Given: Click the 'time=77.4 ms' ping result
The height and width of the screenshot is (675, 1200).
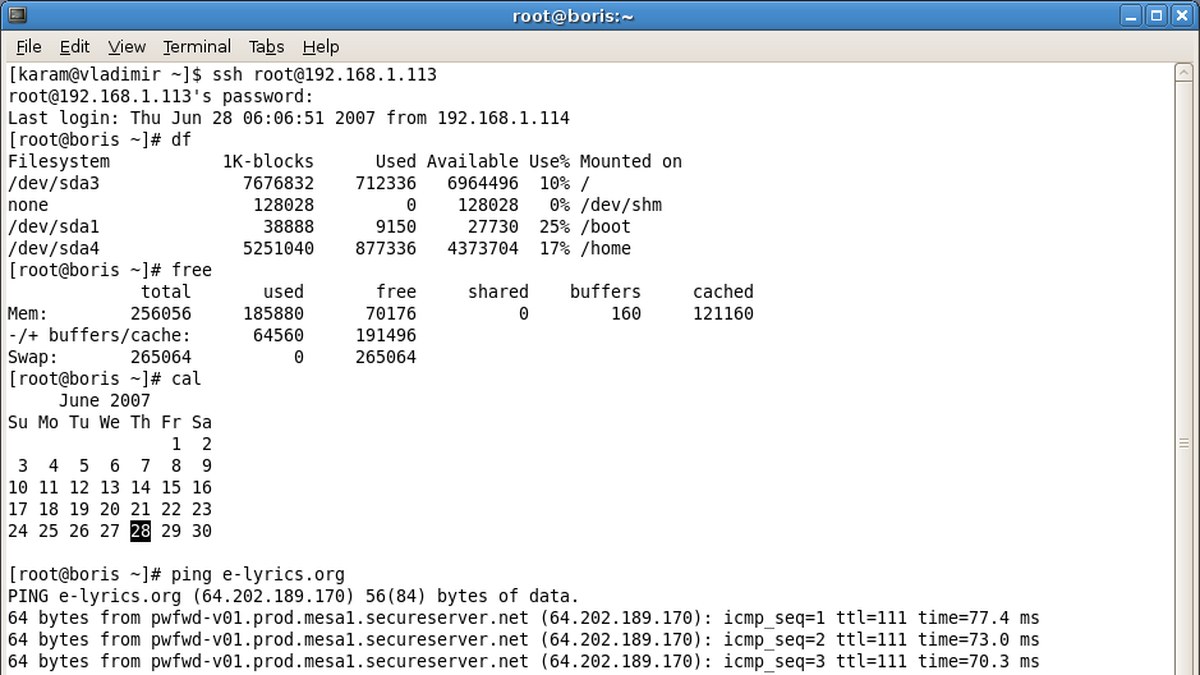Looking at the screenshot, I should 977,618.
